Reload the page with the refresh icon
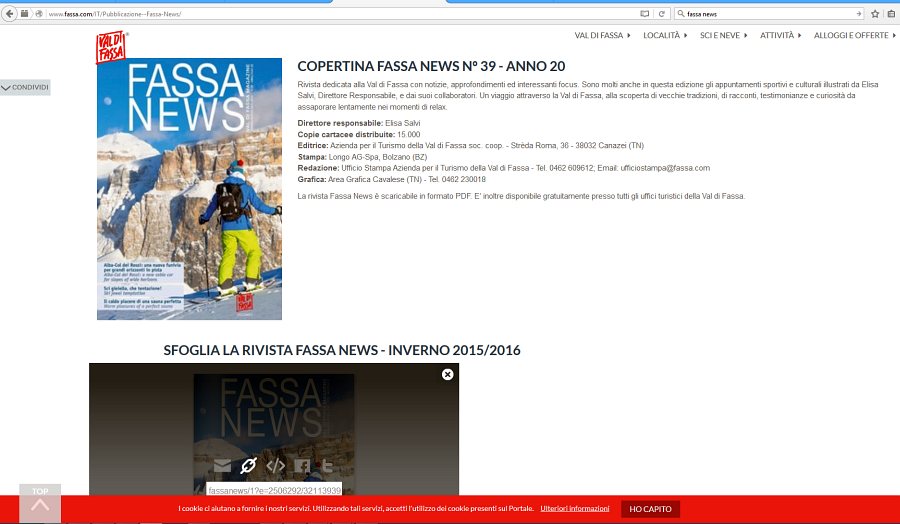 click(x=661, y=14)
